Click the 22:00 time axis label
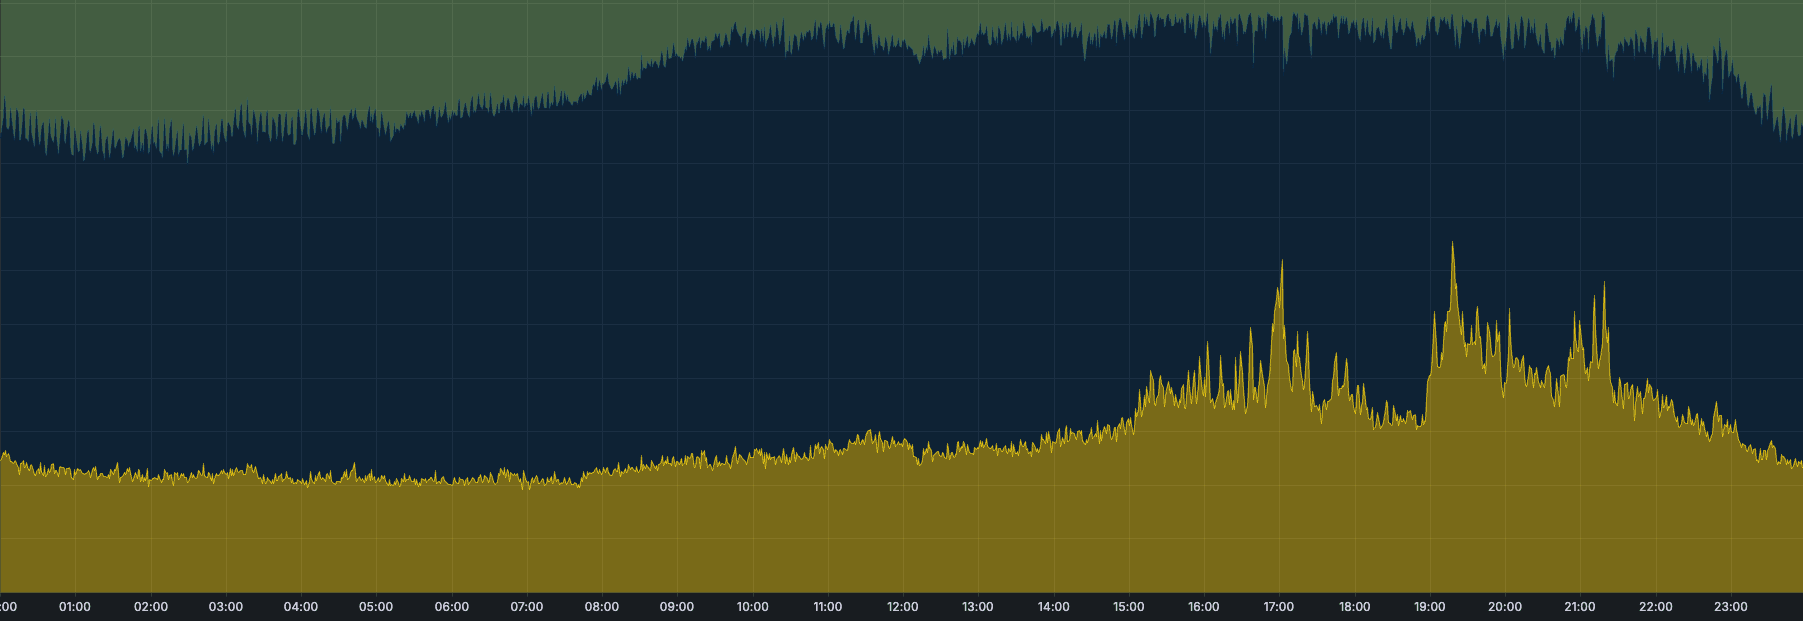This screenshot has width=1803, height=621. click(1655, 607)
